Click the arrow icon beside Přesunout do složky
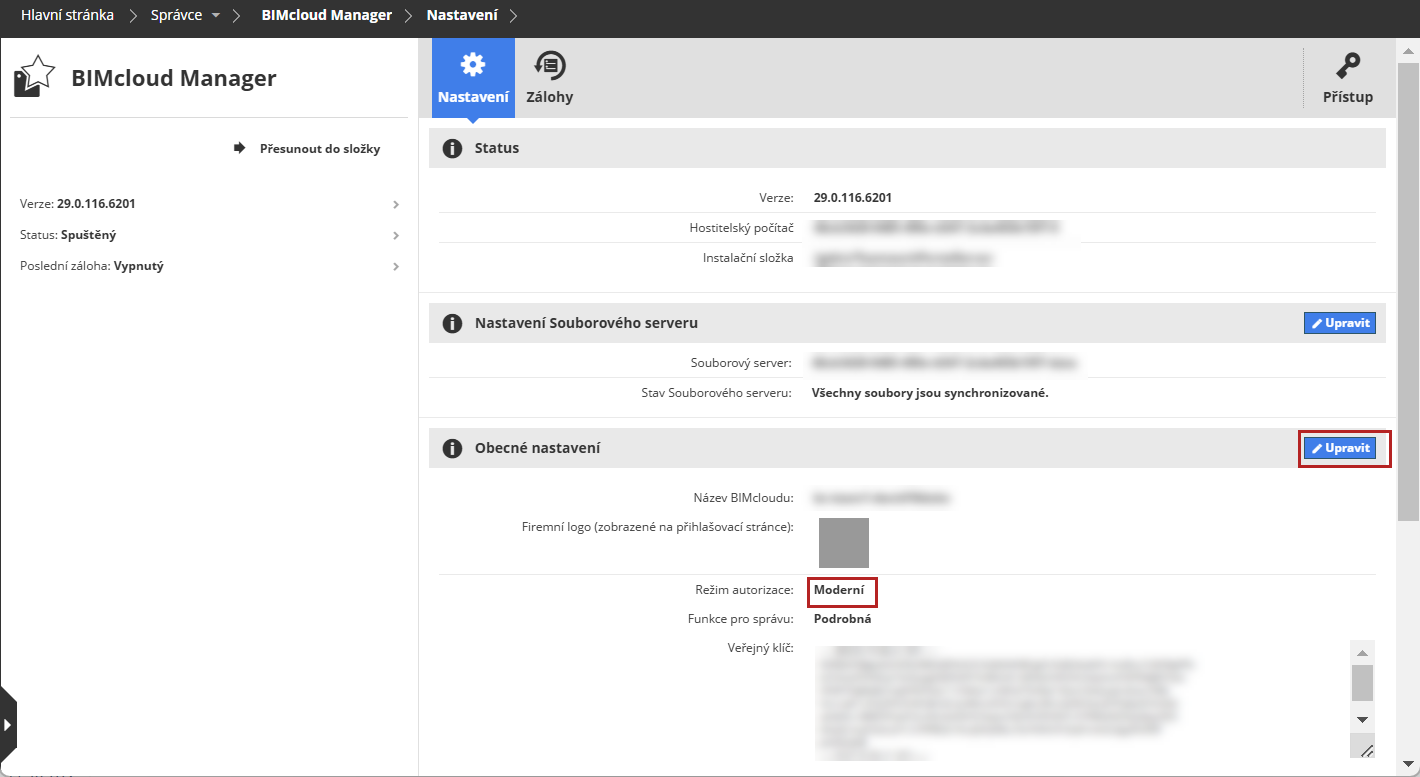The image size is (1420, 777). (239, 148)
